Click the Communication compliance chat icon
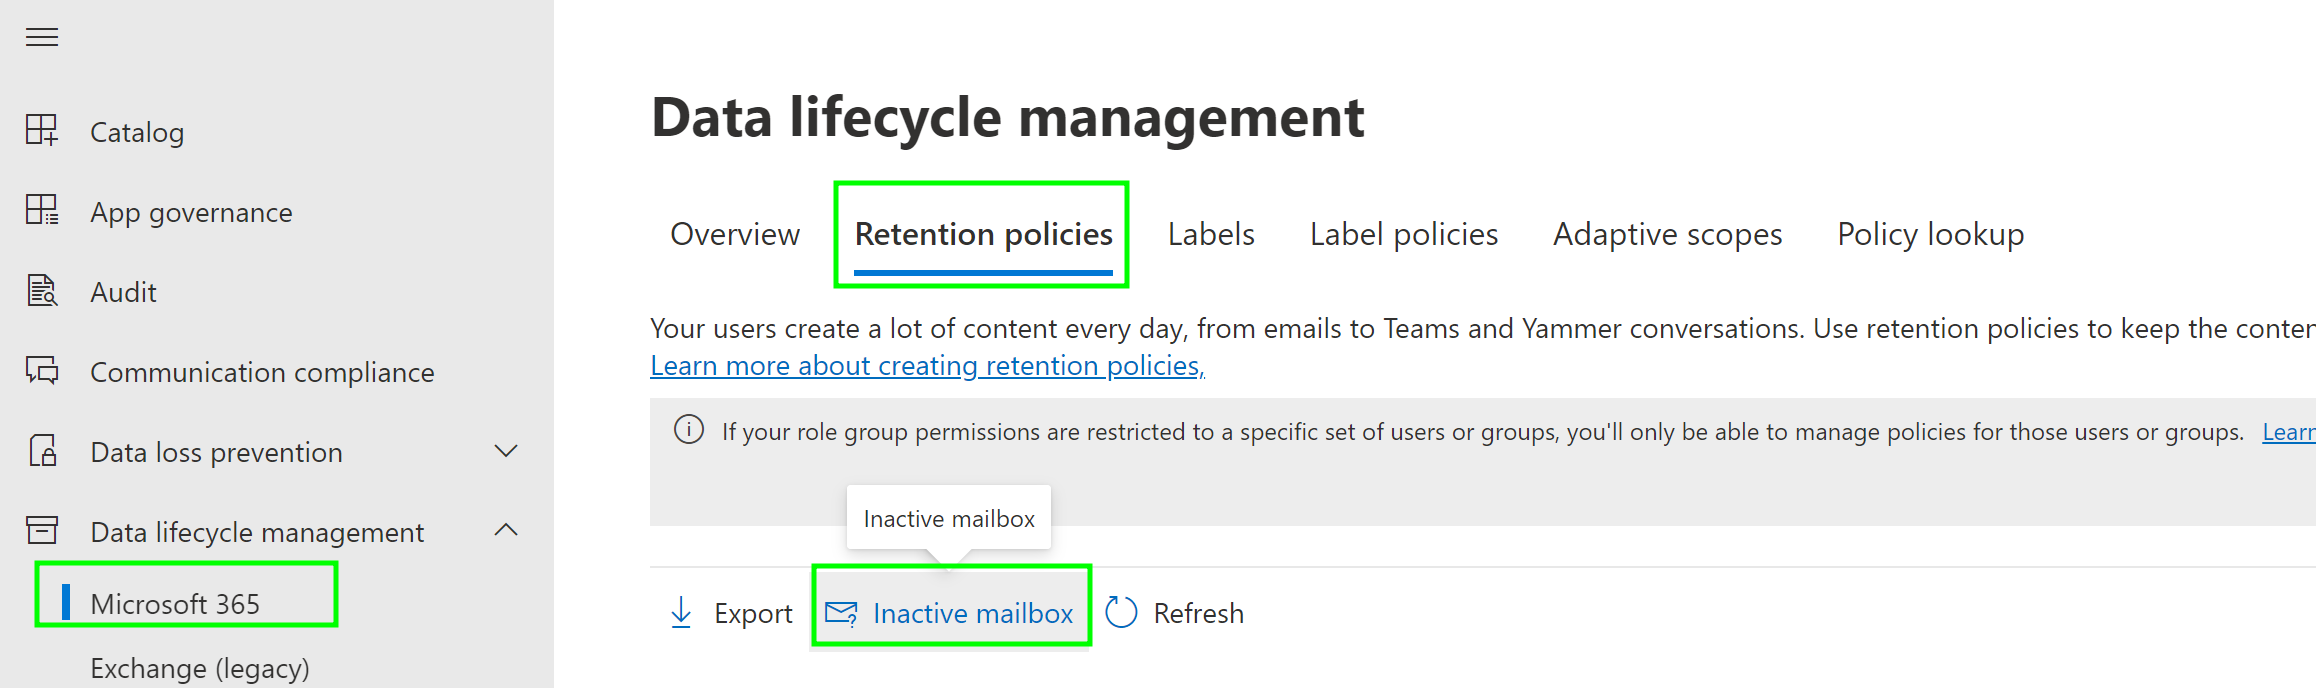This screenshot has height=688, width=2316. pyautogui.click(x=42, y=371)
